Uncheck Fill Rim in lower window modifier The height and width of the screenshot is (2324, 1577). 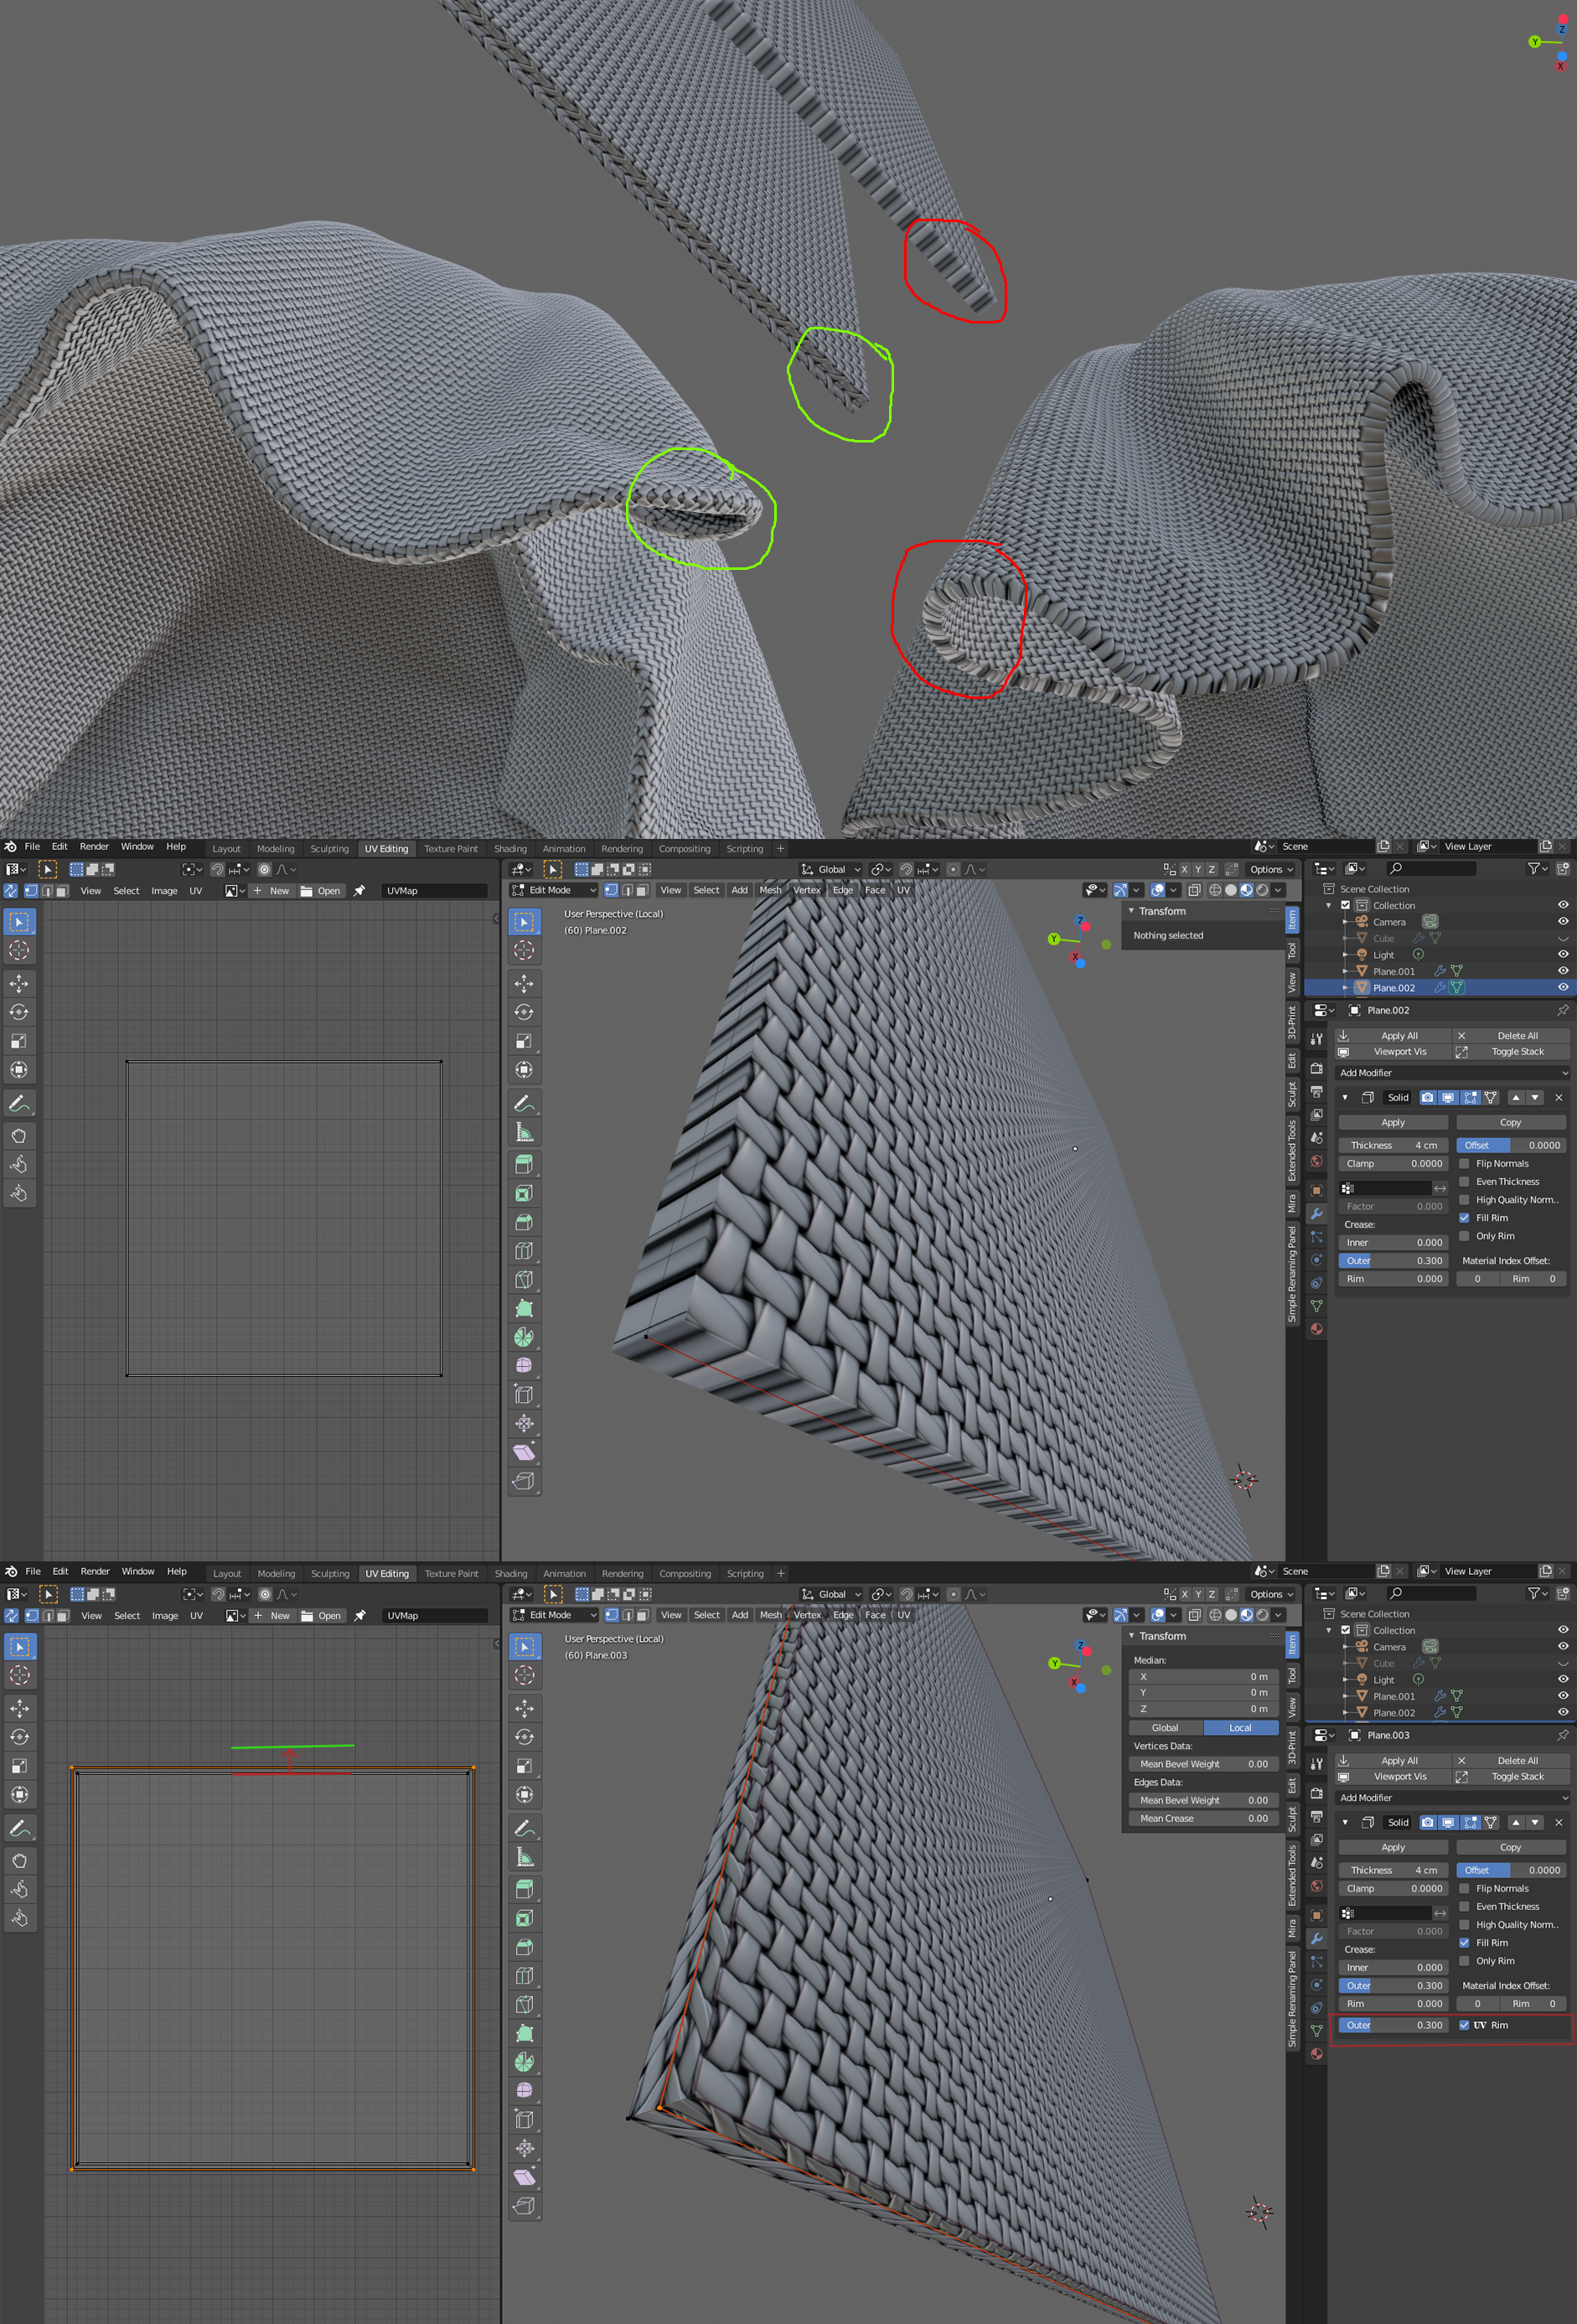1464,1942
